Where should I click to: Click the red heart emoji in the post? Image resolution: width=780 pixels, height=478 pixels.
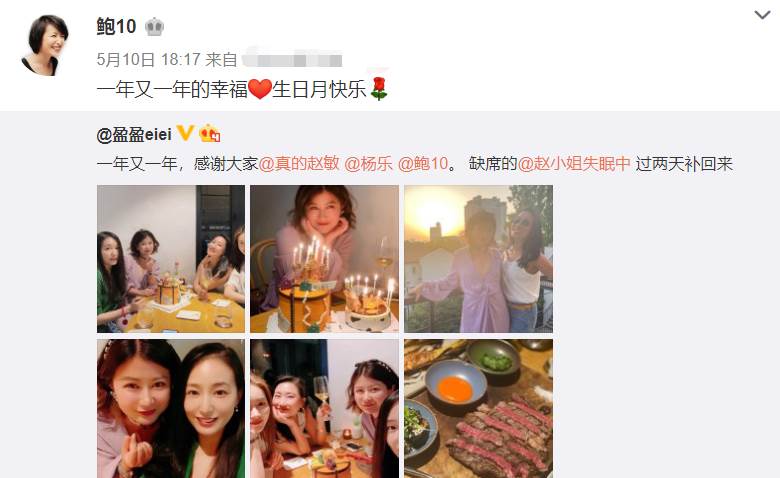click(260, 90)
